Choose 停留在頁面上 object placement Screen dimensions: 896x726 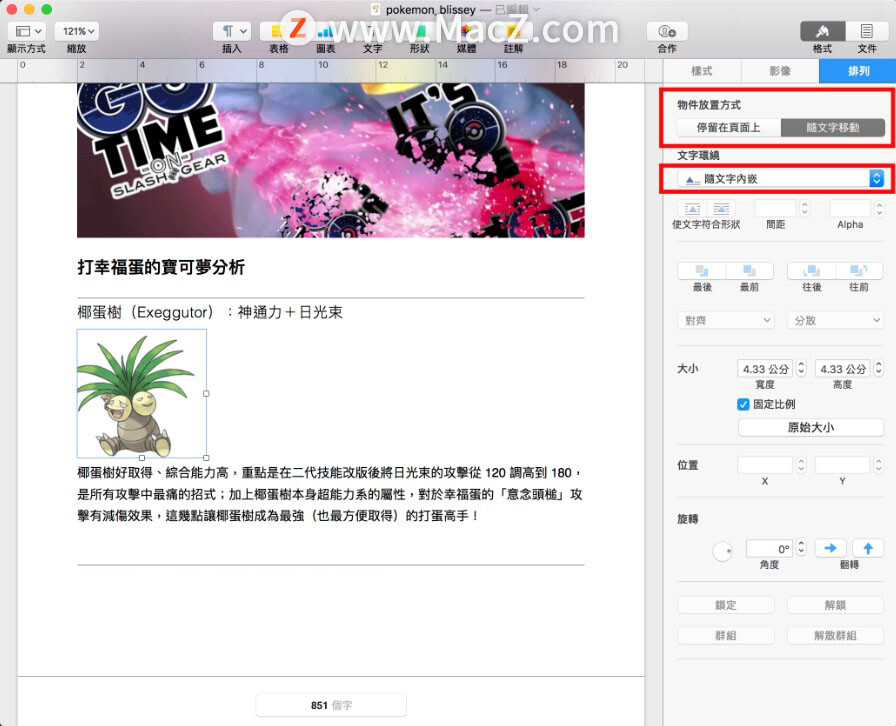click(729, 127)
